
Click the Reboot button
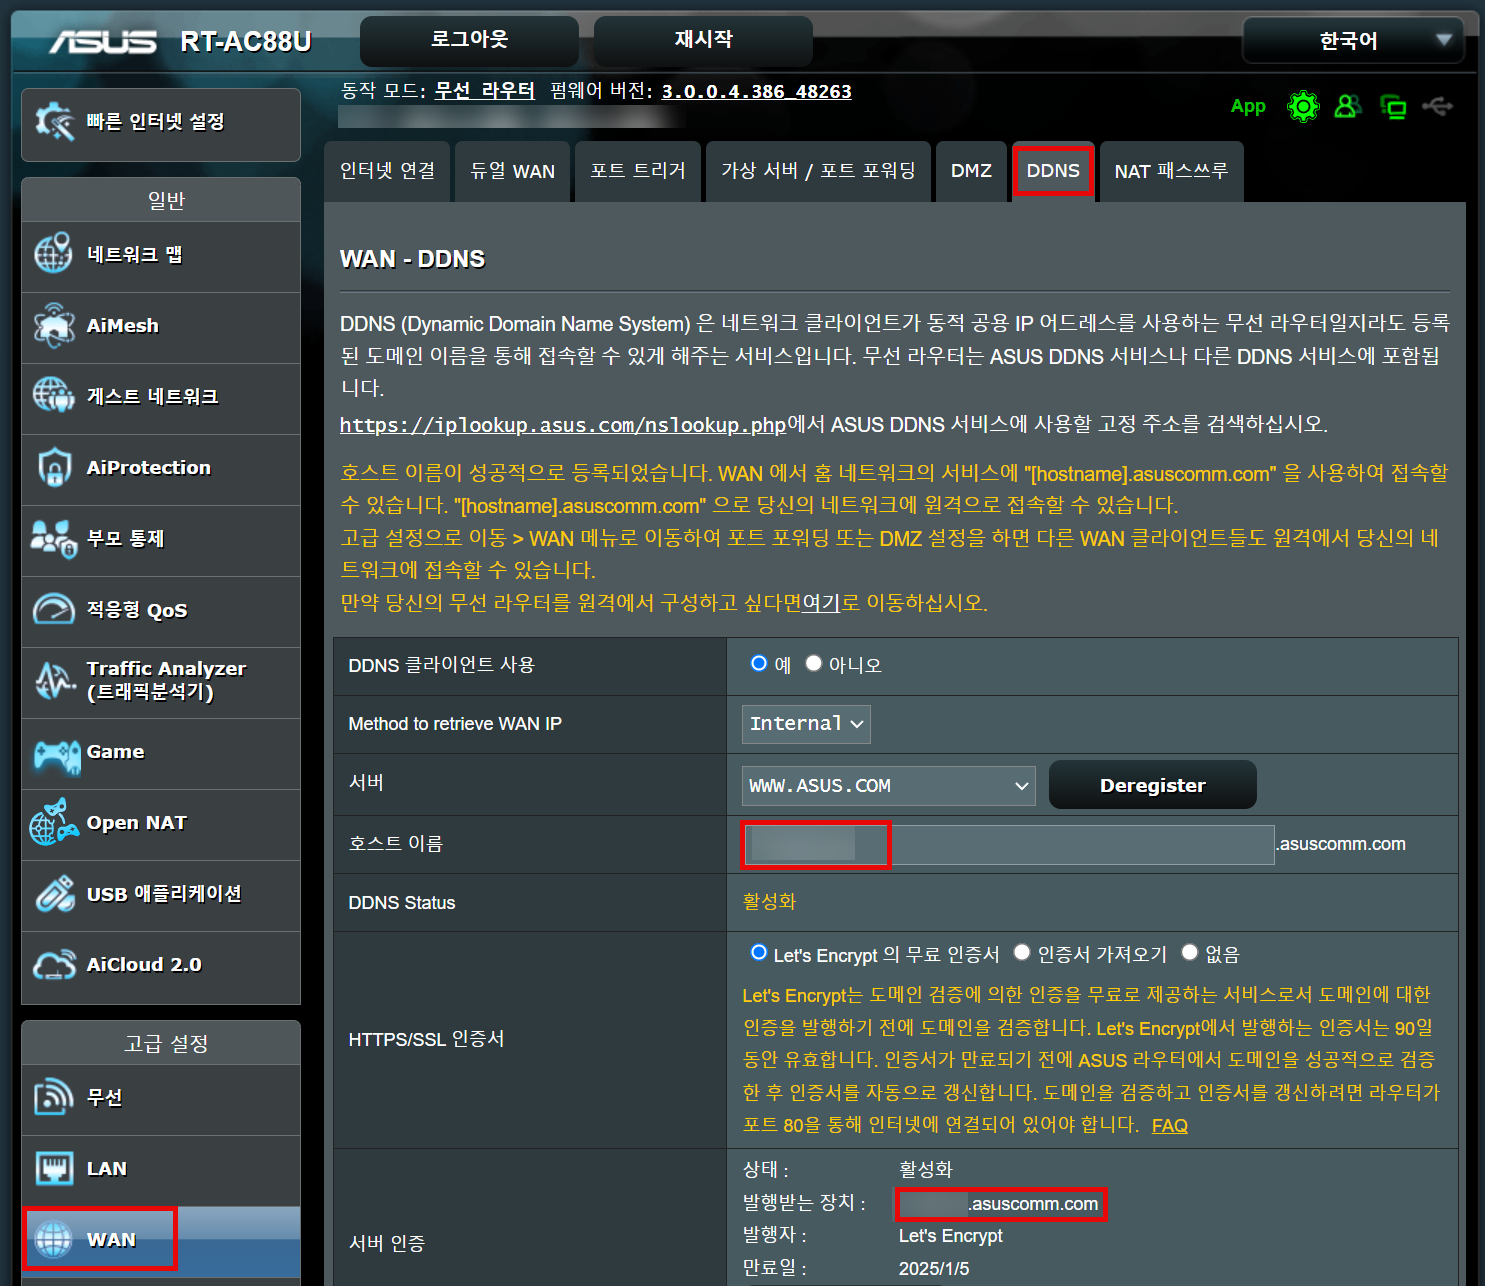pyautogui.click(x=703, y=40)
